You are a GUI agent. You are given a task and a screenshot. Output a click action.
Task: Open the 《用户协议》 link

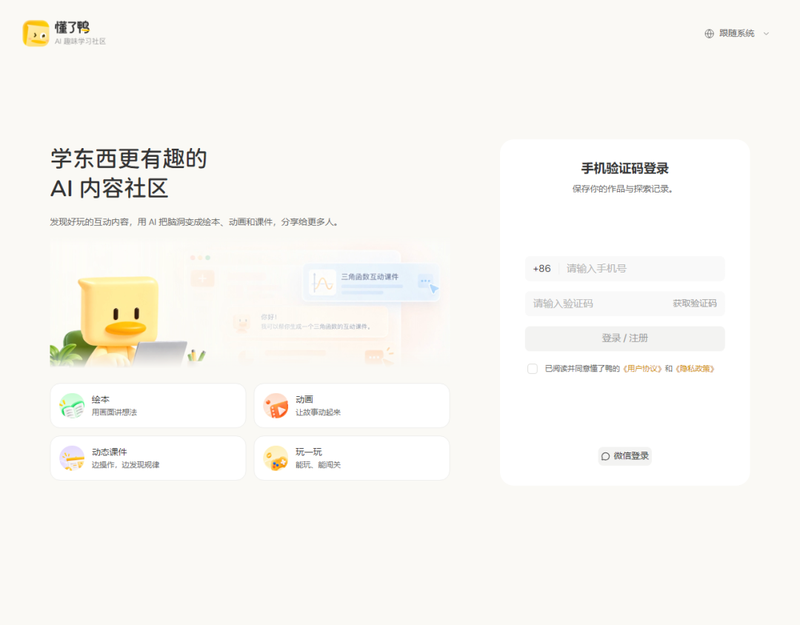point(642,369)
